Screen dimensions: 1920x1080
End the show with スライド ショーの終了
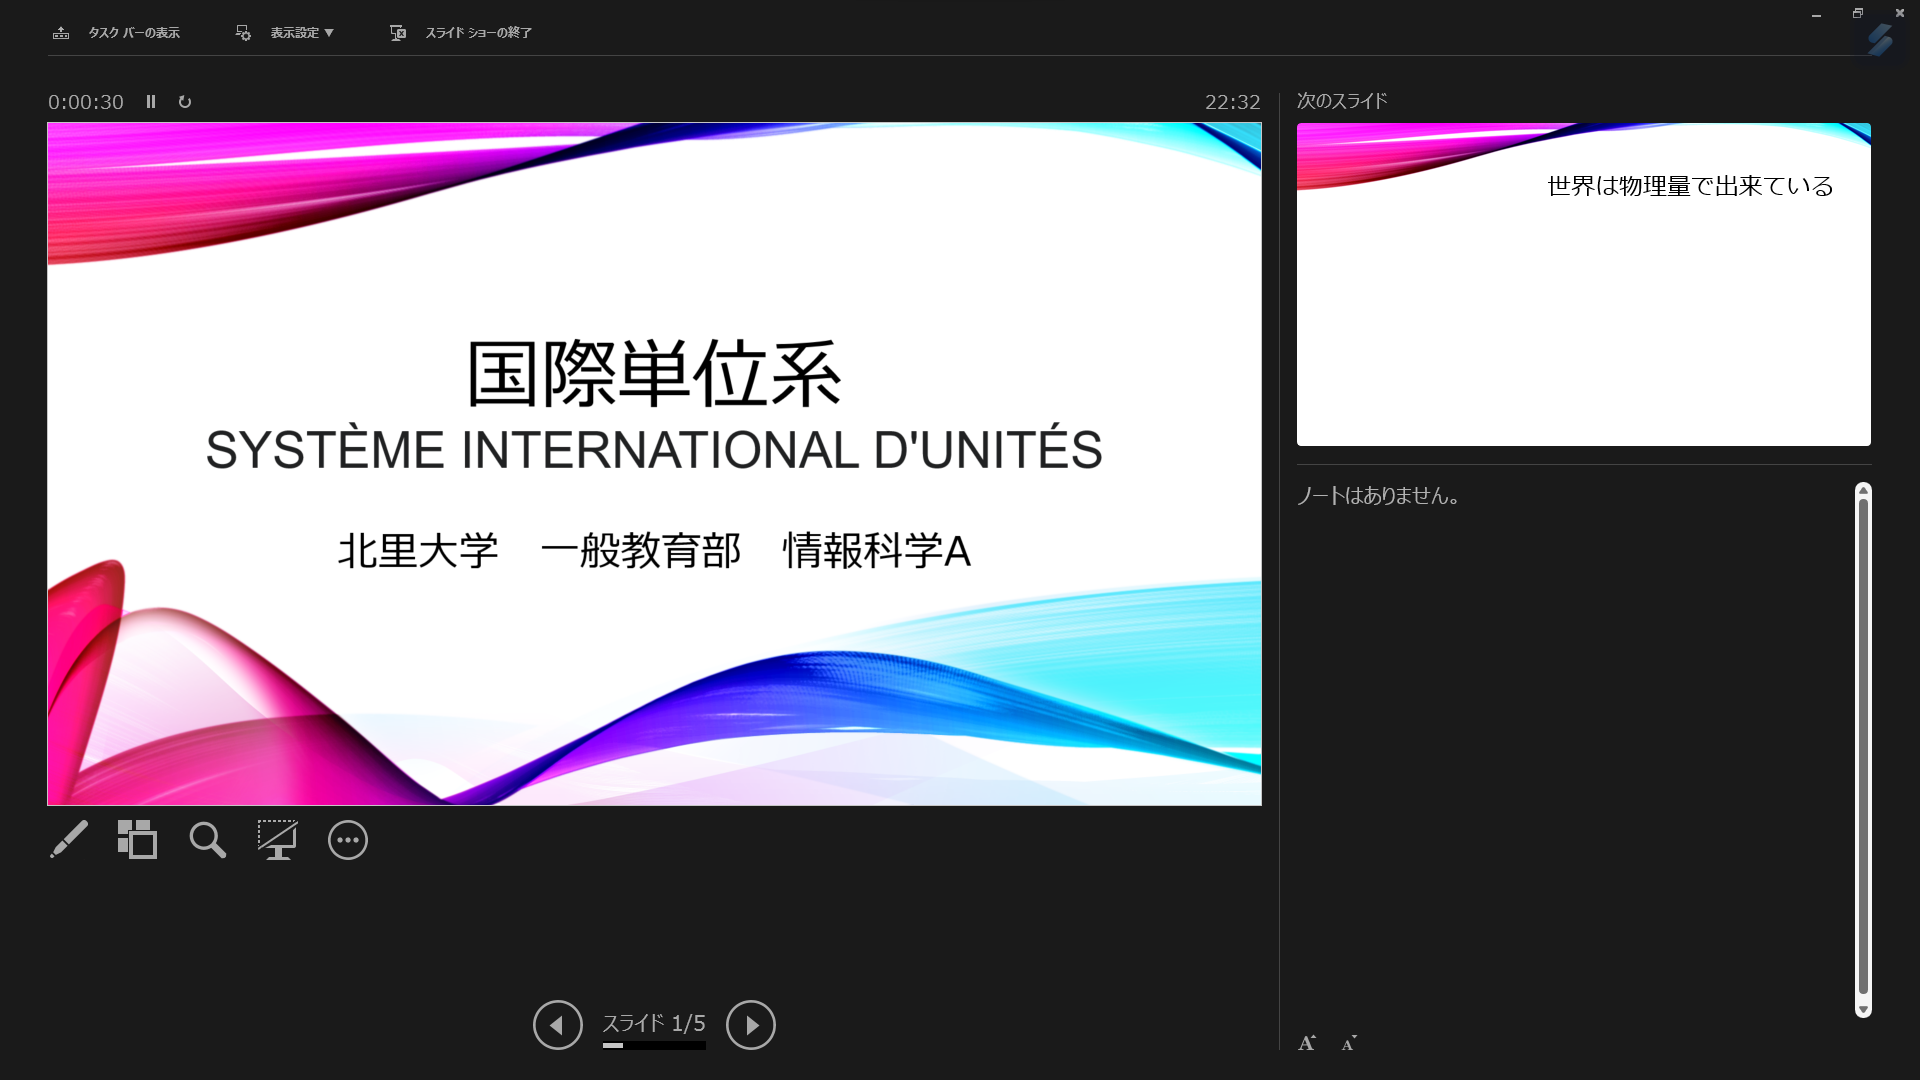[x=461, y=33]
